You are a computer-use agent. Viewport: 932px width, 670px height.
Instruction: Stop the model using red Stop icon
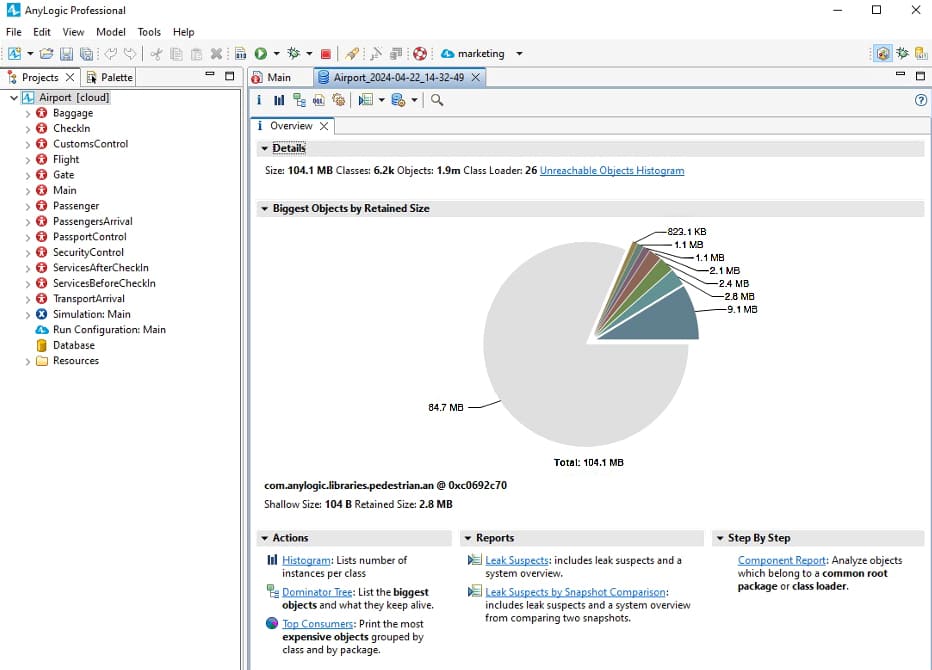point(326,53)
